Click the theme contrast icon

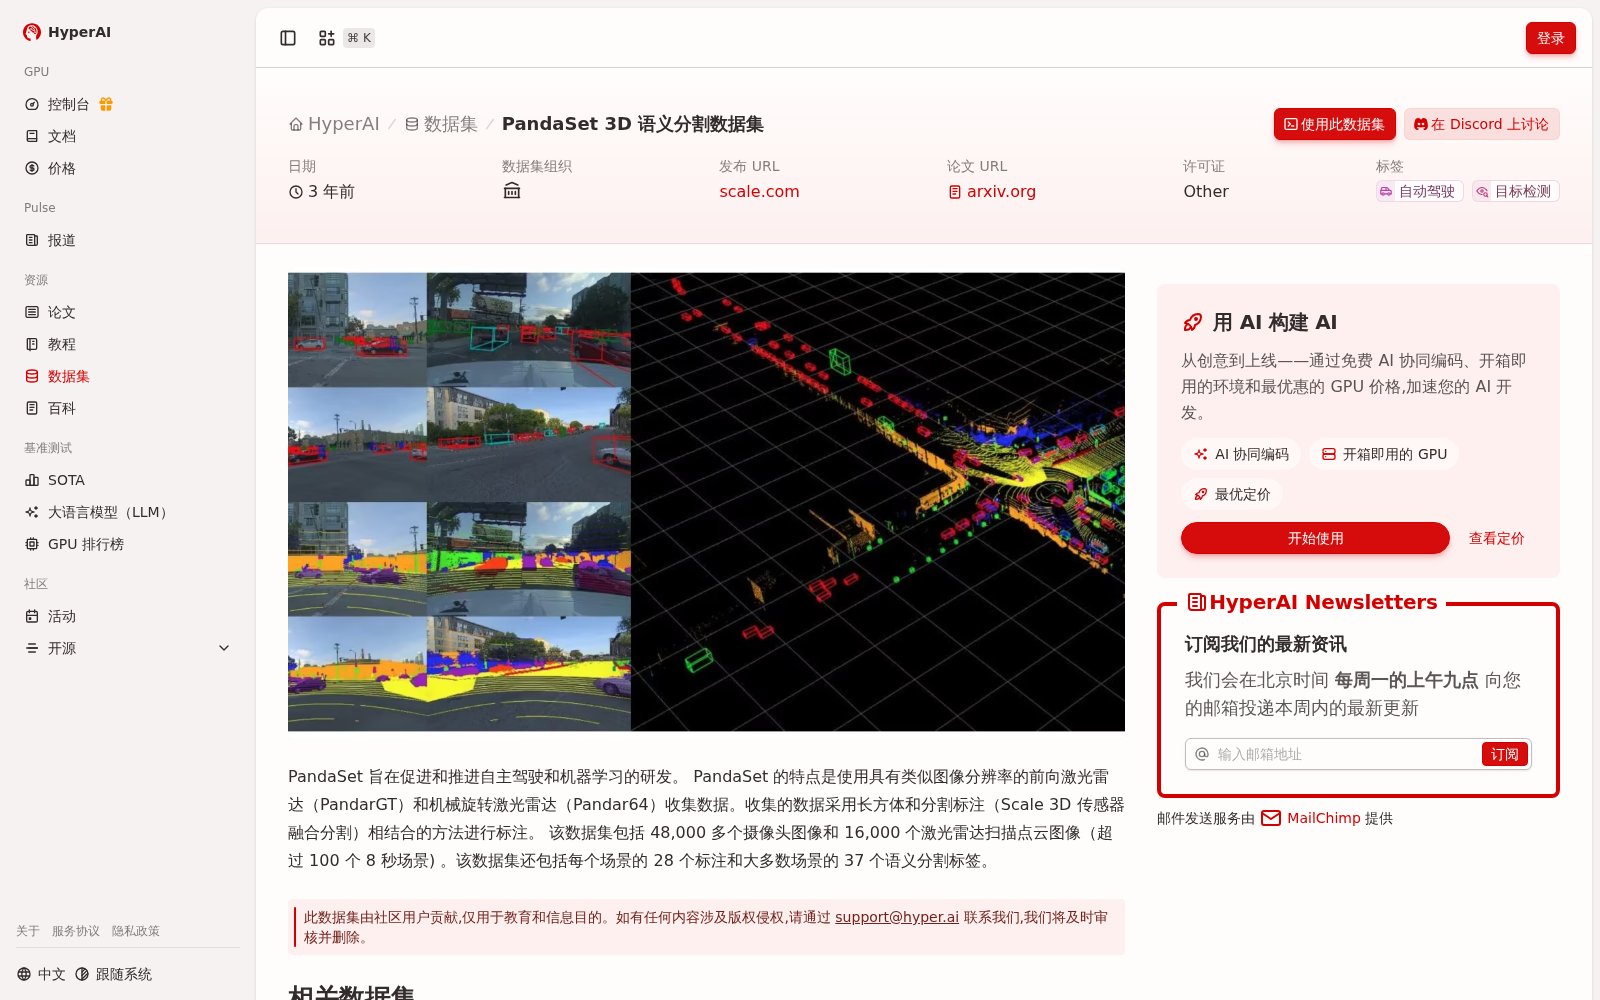point(82,974)
